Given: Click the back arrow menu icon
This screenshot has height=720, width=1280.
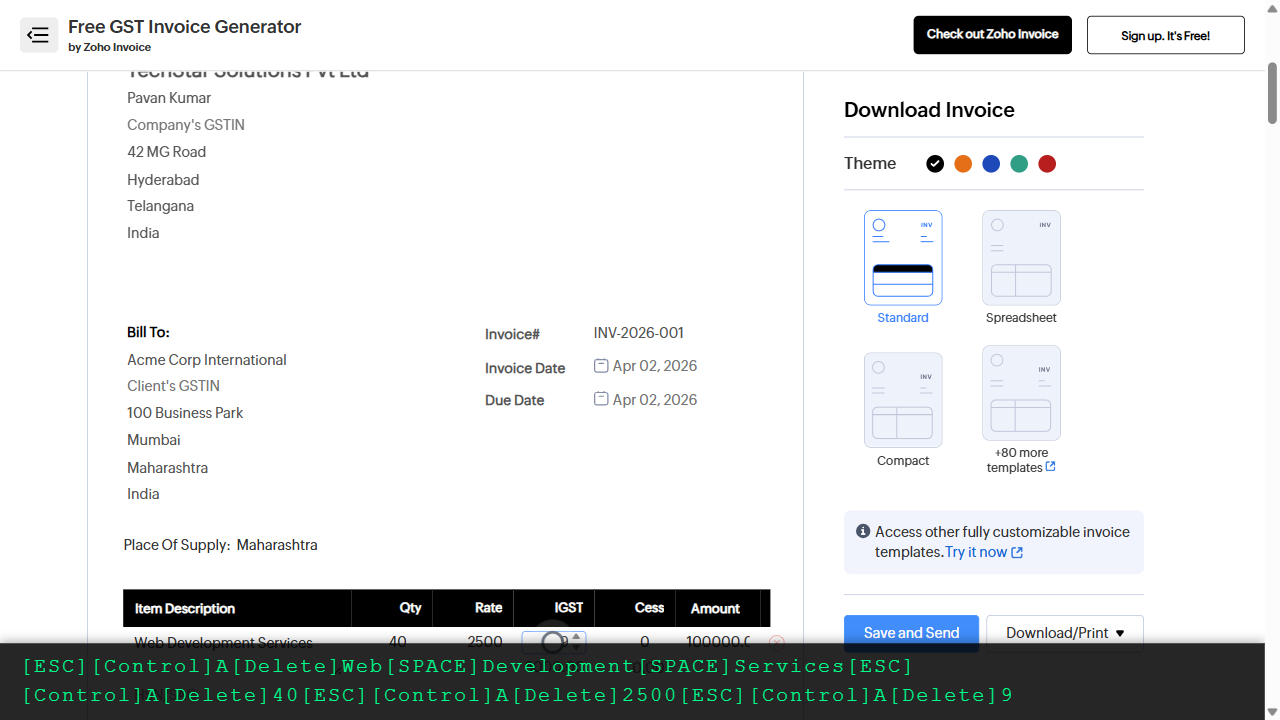Looking at the screenshot, I should [39, 35].
